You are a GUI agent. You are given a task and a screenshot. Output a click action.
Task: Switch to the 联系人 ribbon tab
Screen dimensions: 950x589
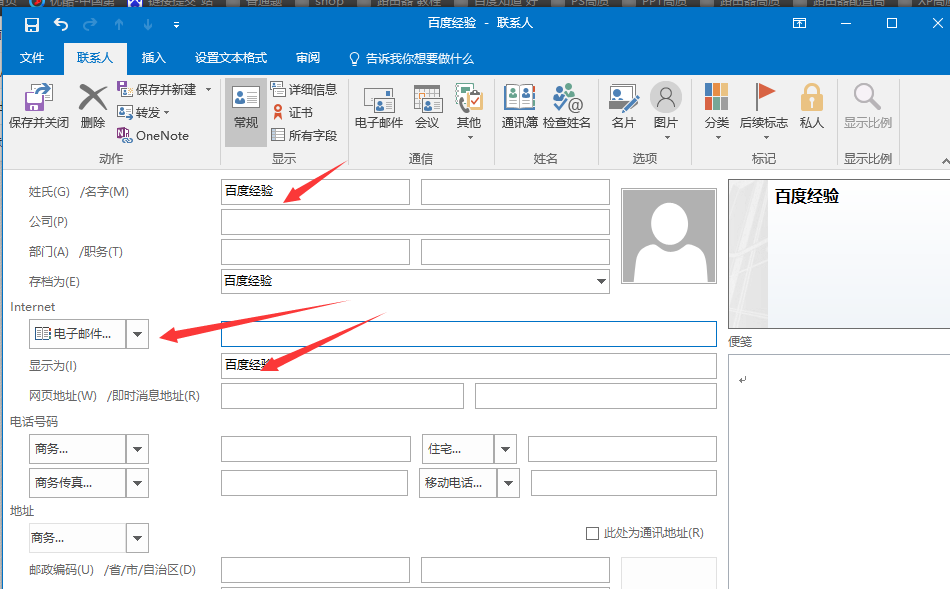95,58
